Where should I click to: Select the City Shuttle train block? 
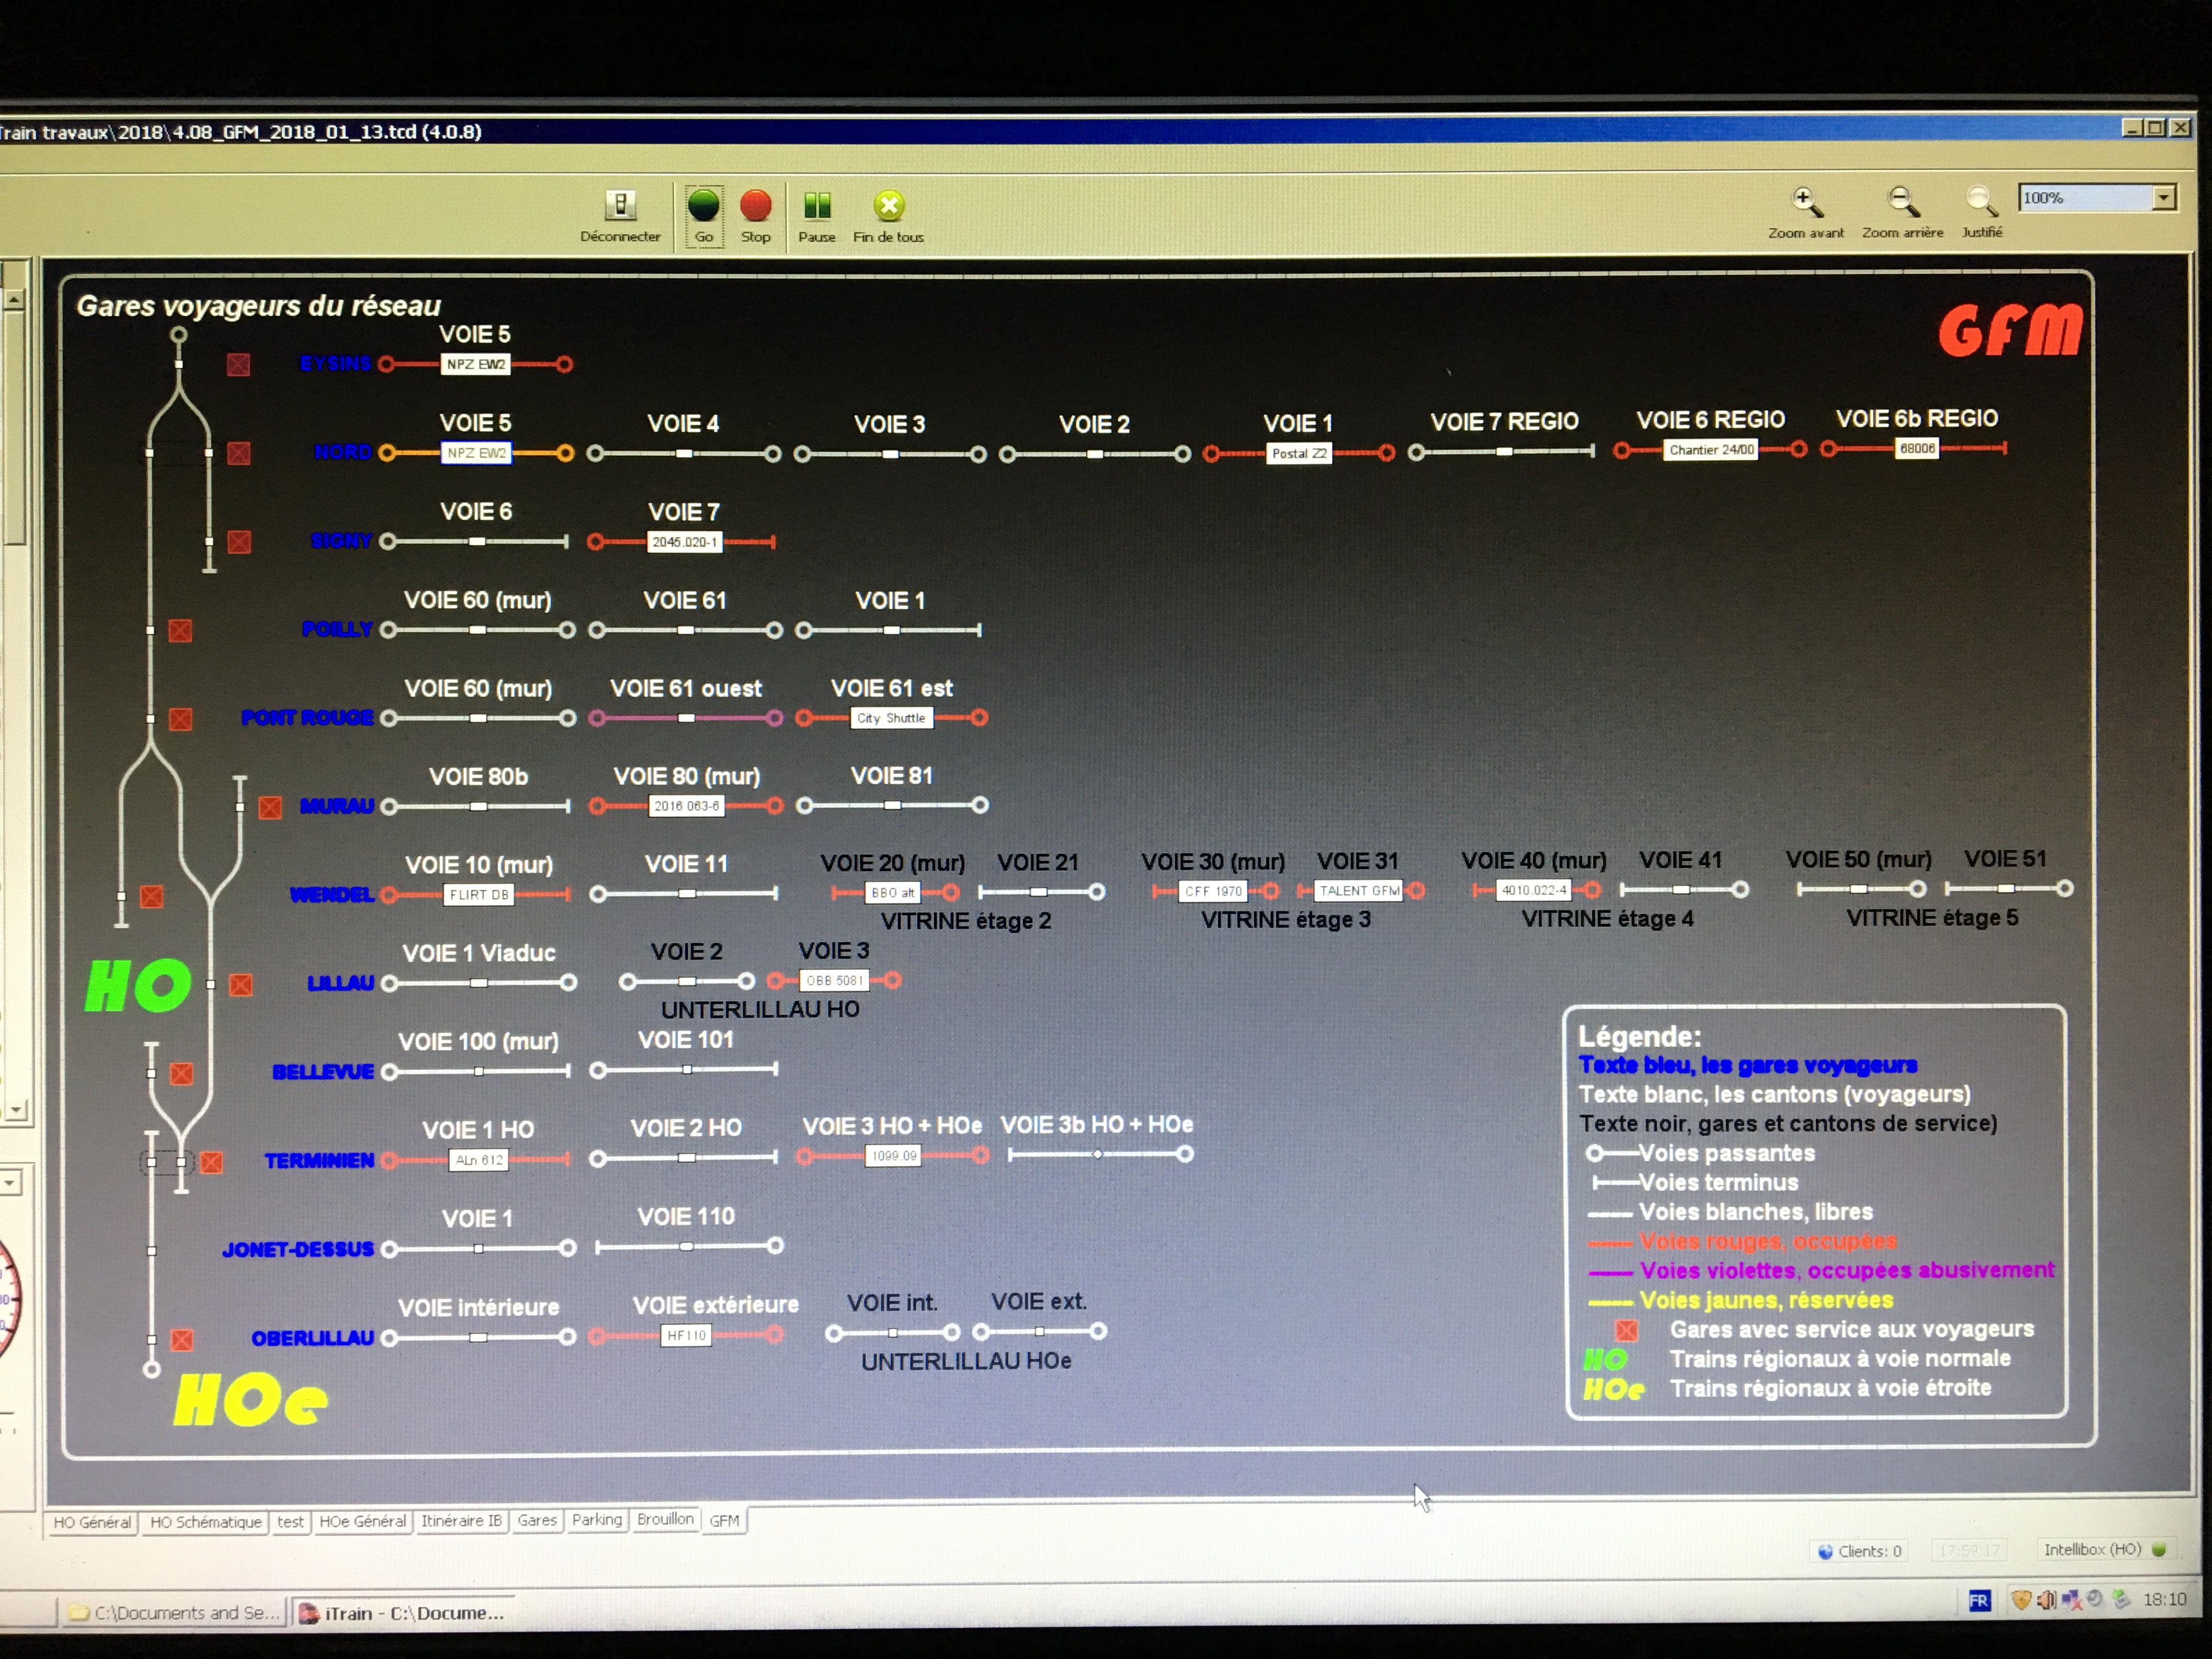(x=891, y=718)
